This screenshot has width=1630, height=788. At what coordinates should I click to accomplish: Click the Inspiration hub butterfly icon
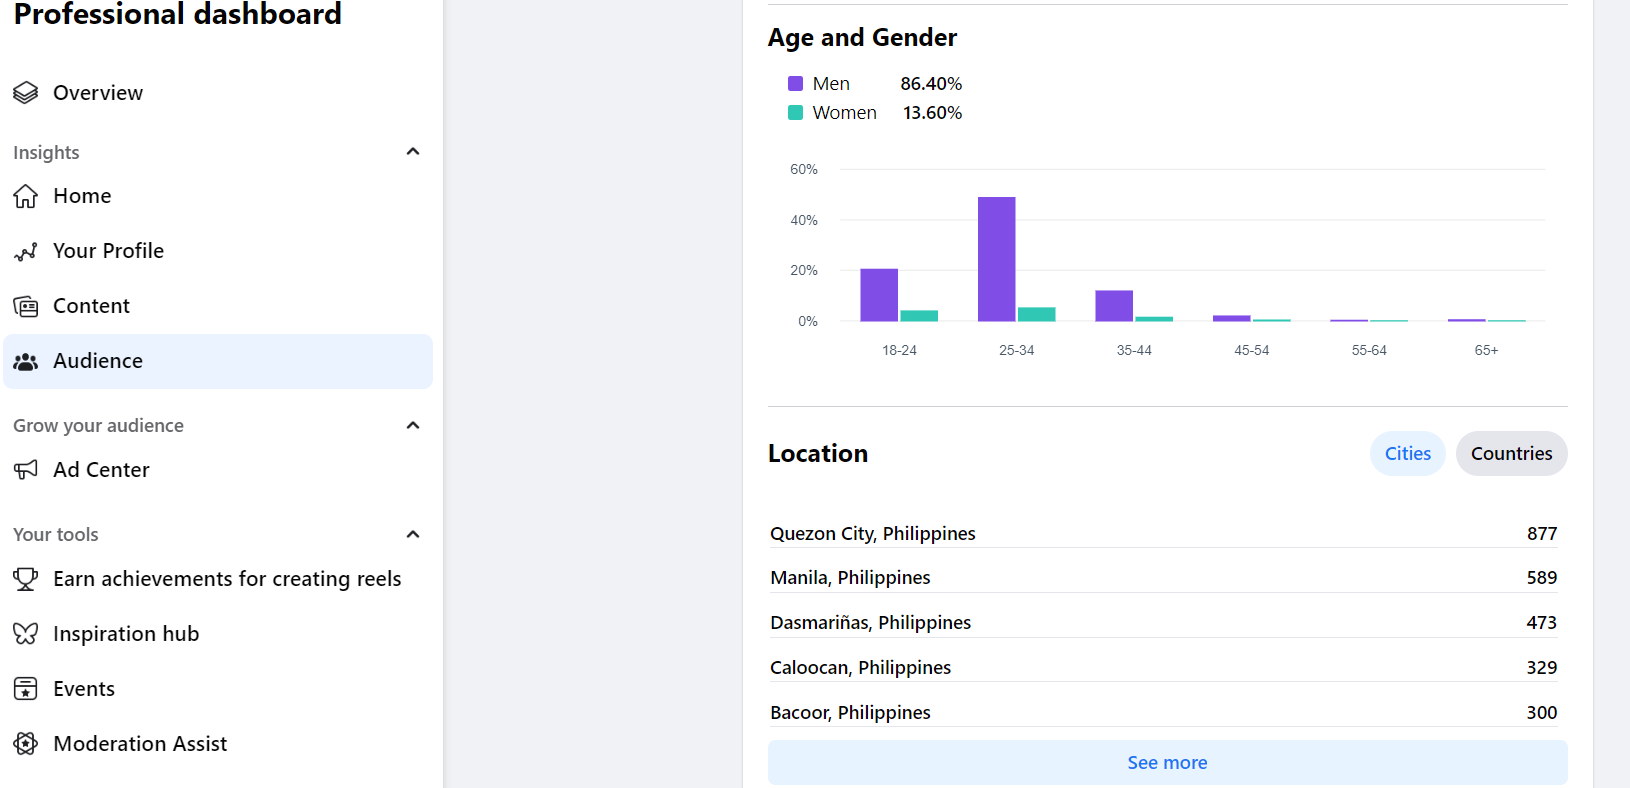[x=26, y=634]
